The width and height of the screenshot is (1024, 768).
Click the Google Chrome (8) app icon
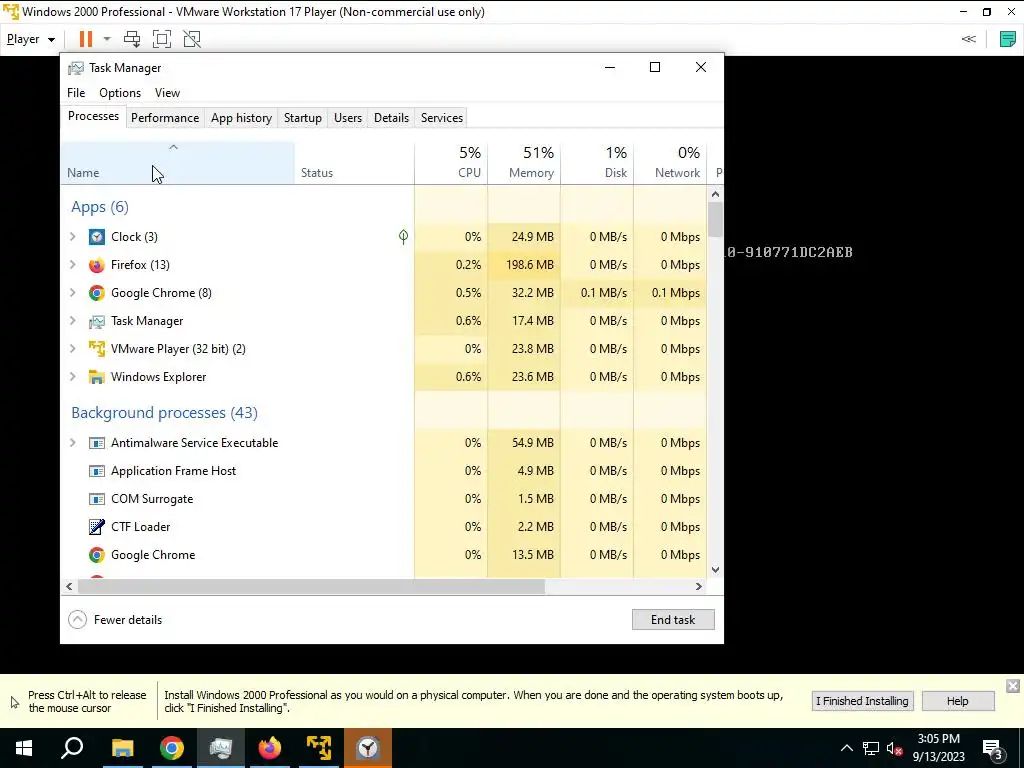coord(97,293)
